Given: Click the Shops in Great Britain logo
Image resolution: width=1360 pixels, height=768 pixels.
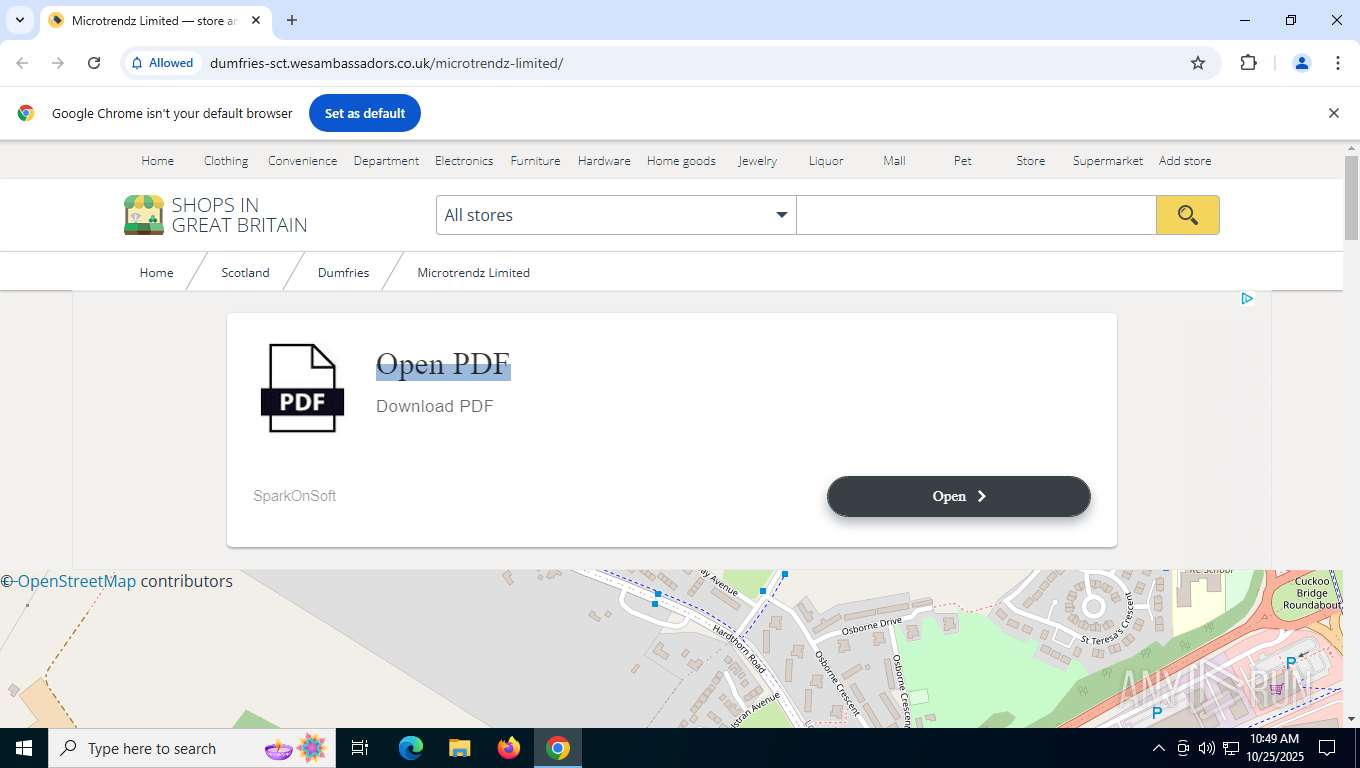Looking at the screenshot, I should (216, 215).
